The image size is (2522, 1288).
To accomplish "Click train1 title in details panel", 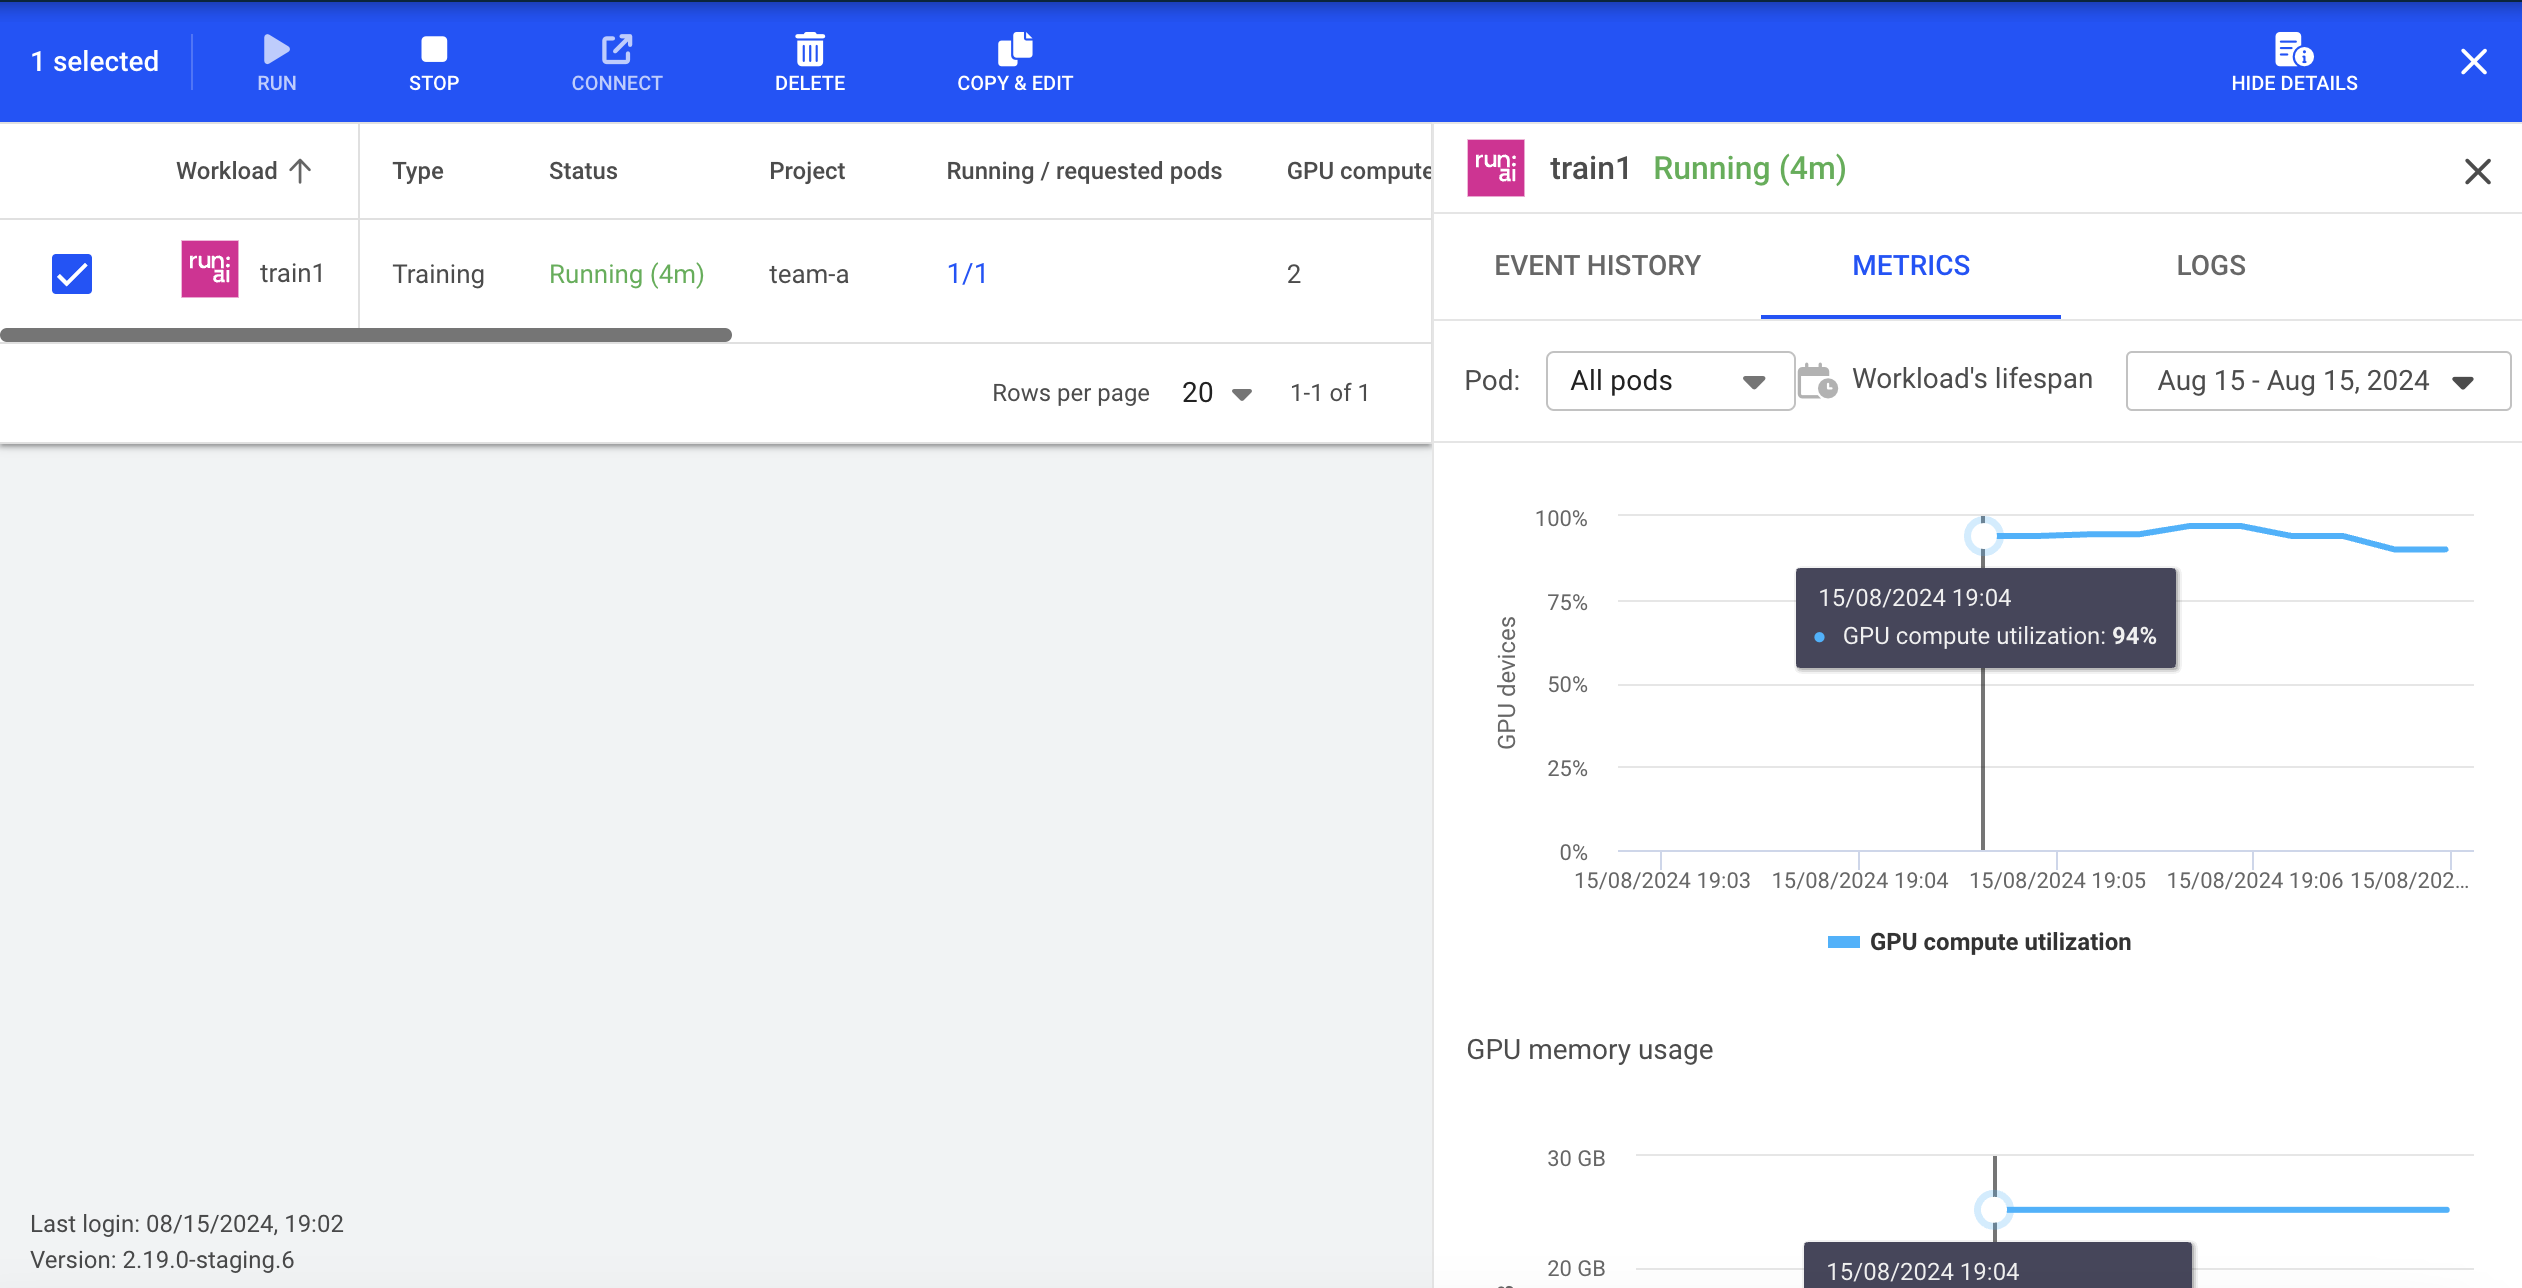I will pyautogui.click(x=1589, y=168).
